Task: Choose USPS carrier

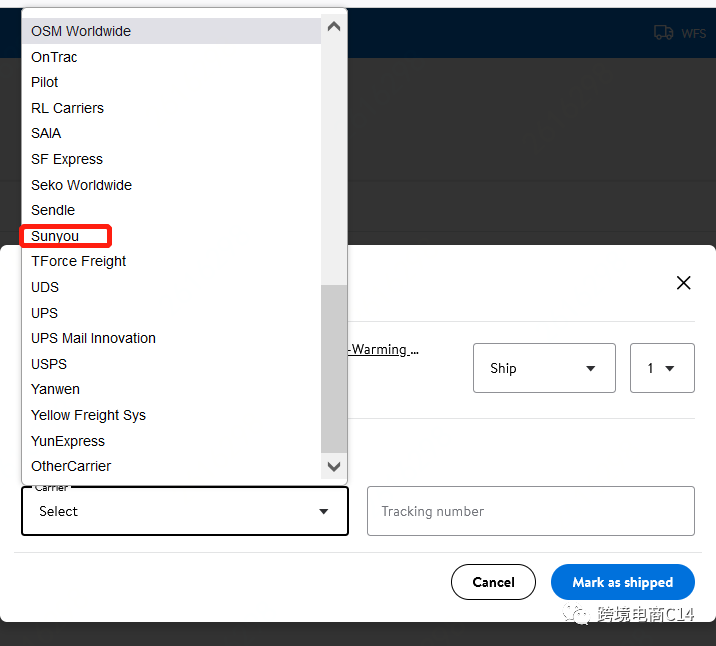Action: [171, 364]
